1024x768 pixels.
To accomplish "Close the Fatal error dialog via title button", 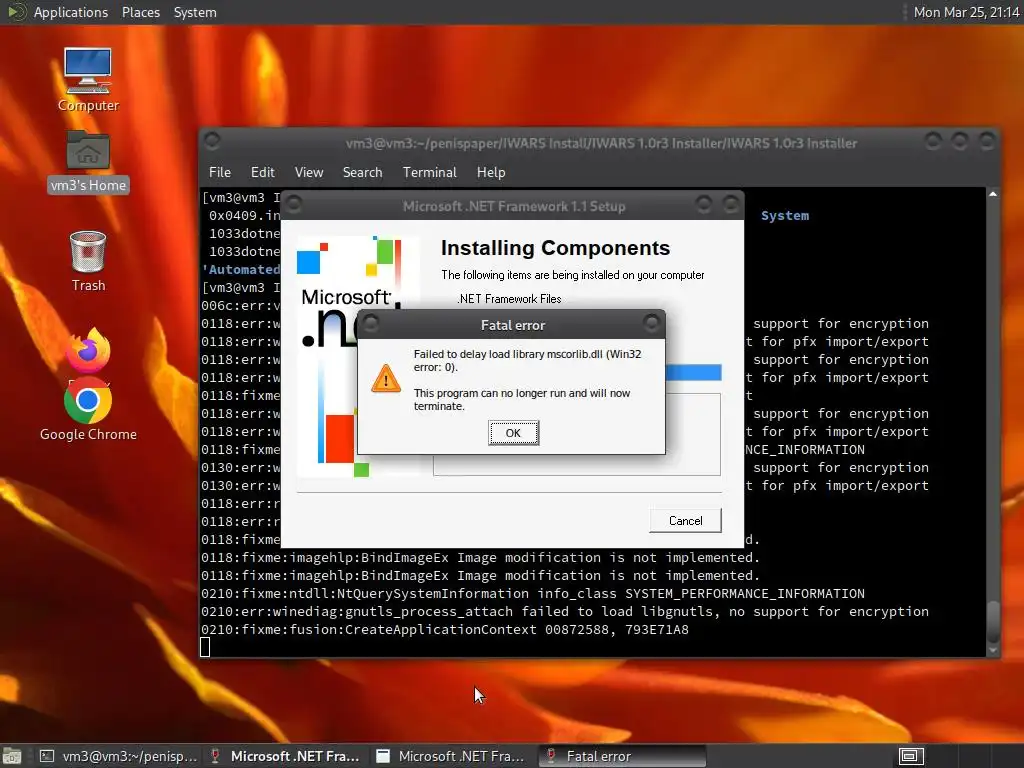I will pos(651,323).
